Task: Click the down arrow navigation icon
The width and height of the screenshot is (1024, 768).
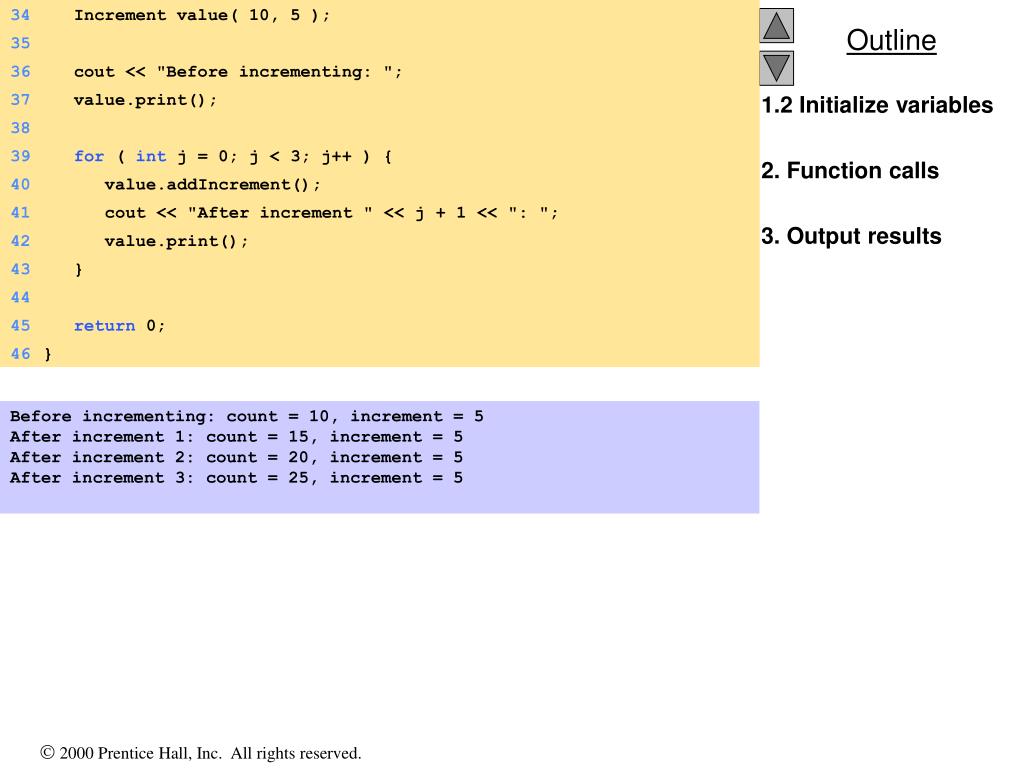Action: pyautogui.click(x=776, y=68)
